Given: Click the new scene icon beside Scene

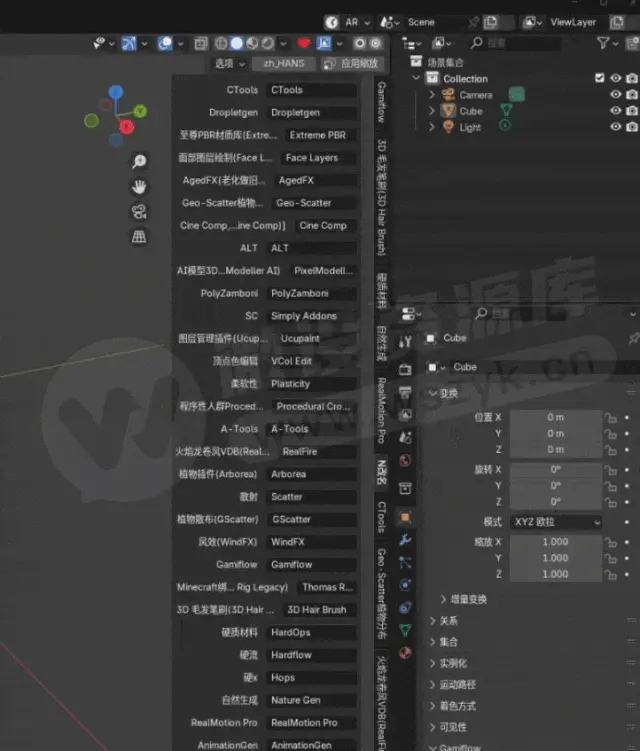Looking at the screenshot, I should click(491, 22).
